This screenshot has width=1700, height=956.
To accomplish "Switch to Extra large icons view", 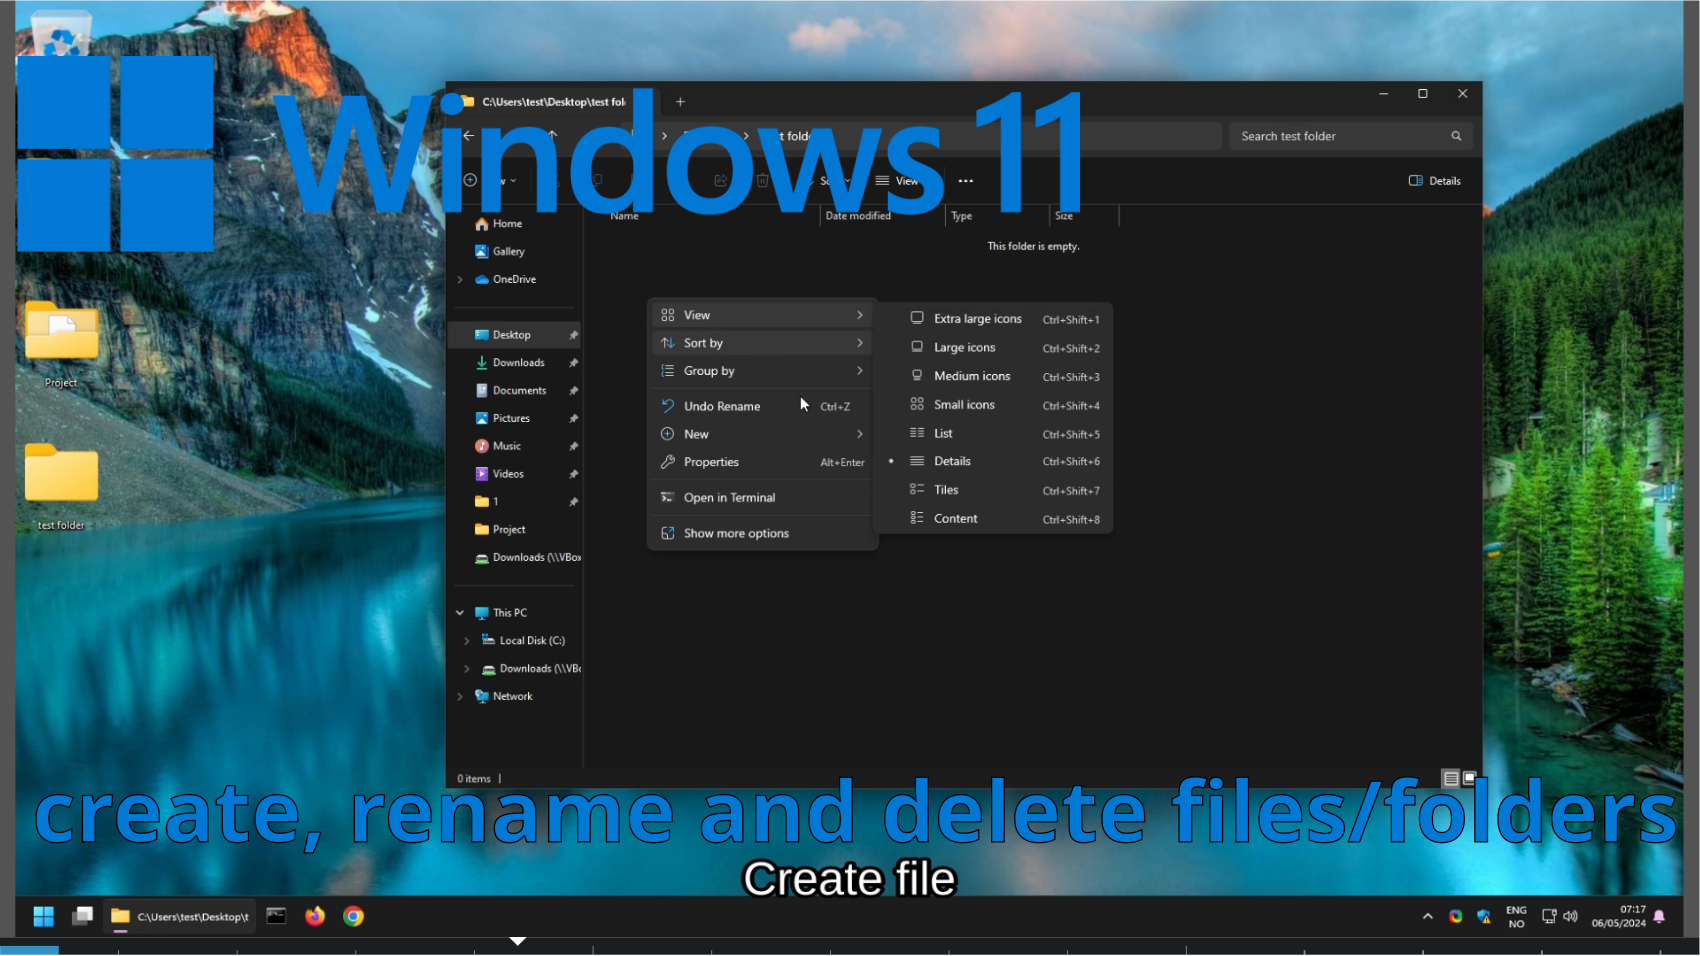I will coord(977,319).
